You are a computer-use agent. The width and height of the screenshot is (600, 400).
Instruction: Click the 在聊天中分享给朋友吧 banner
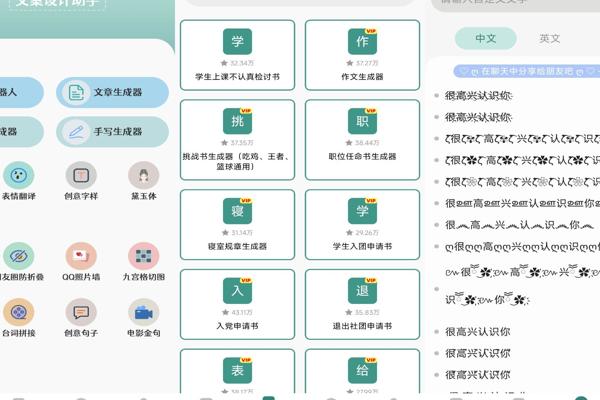[527, 71]
